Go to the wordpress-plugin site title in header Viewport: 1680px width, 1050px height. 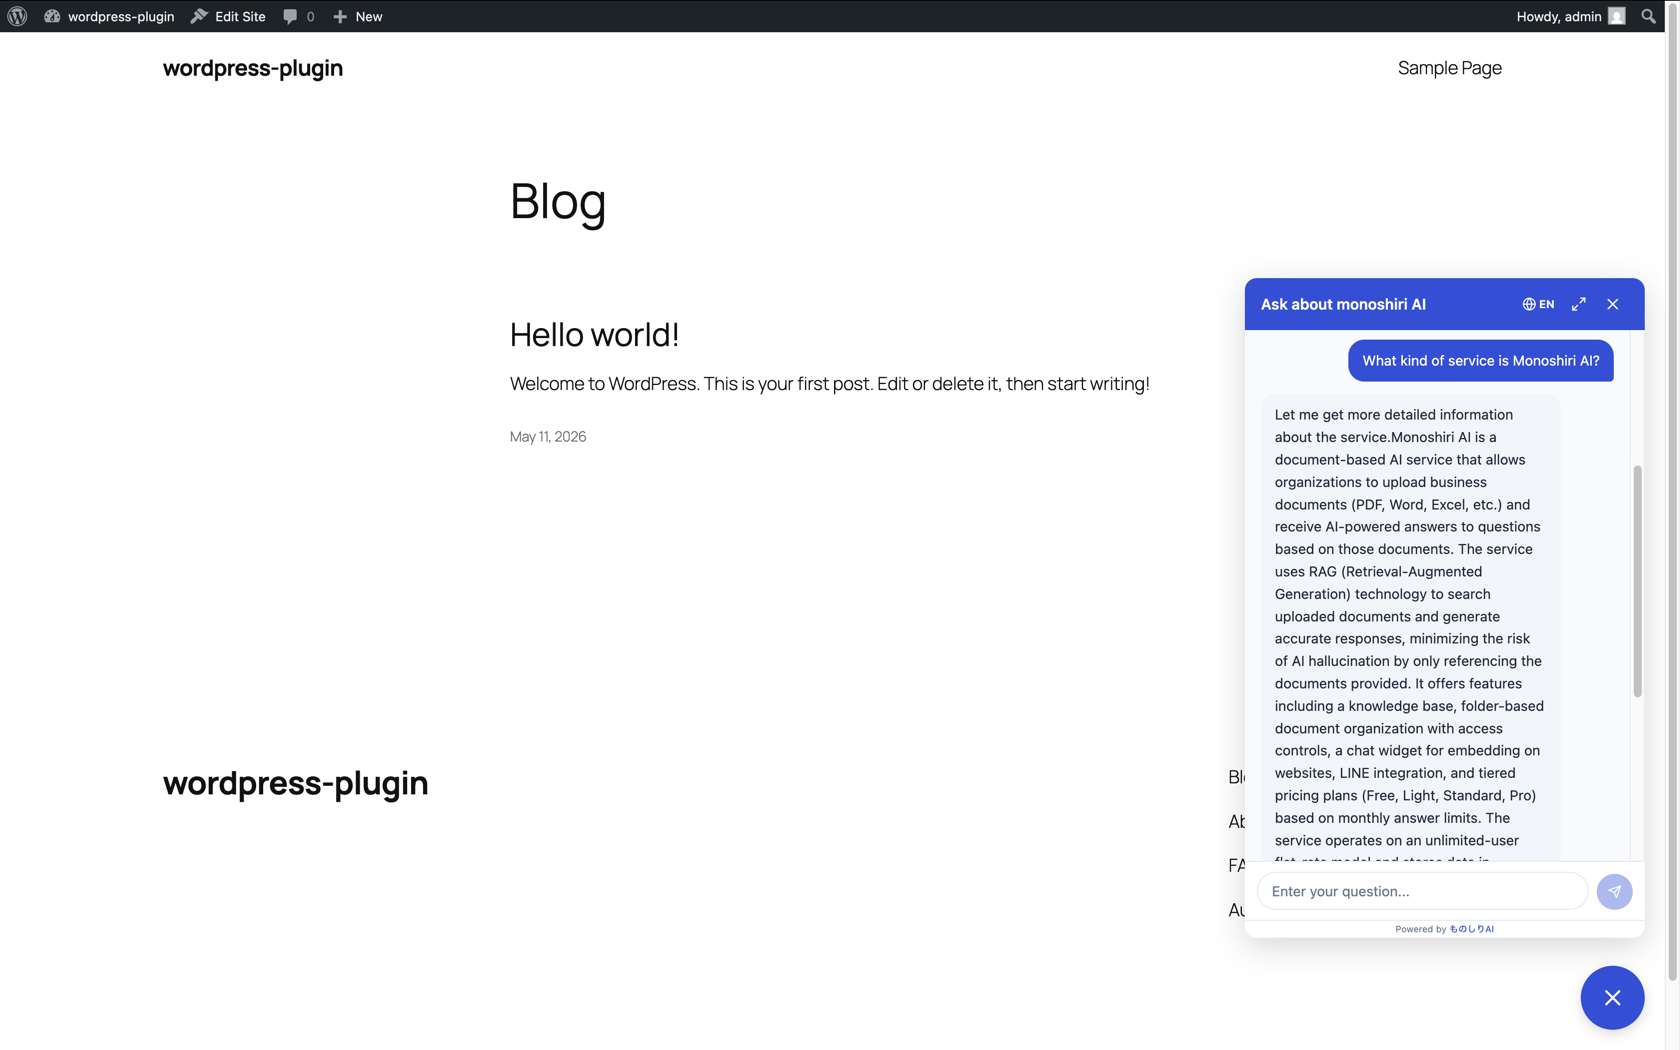(x=253, y=68)
